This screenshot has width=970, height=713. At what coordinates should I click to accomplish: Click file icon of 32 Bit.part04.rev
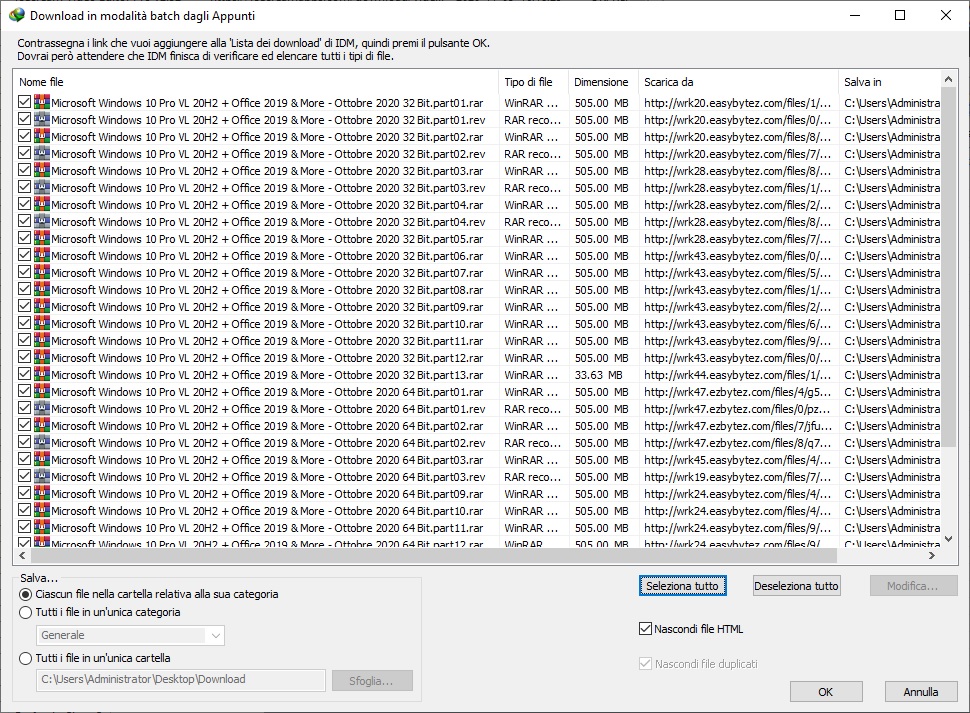click(41, 221)
